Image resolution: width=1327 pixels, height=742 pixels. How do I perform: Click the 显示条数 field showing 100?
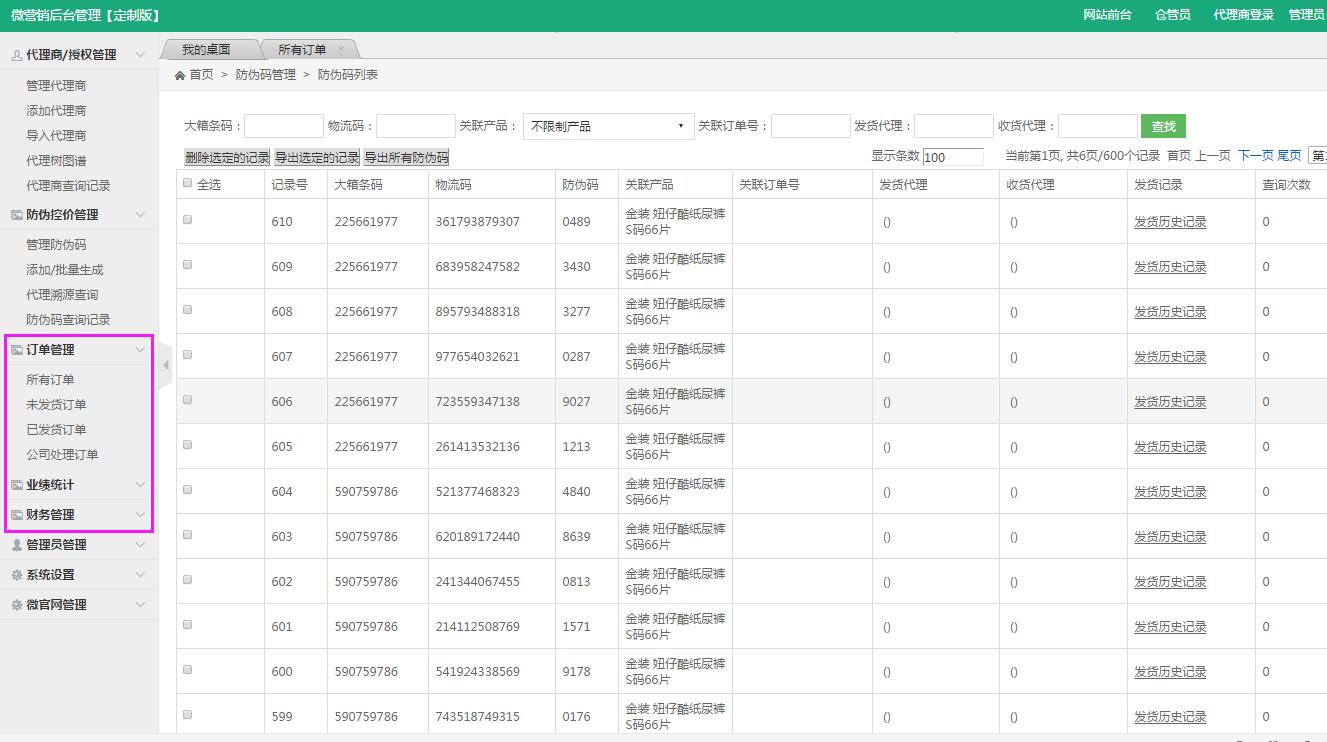953,157
